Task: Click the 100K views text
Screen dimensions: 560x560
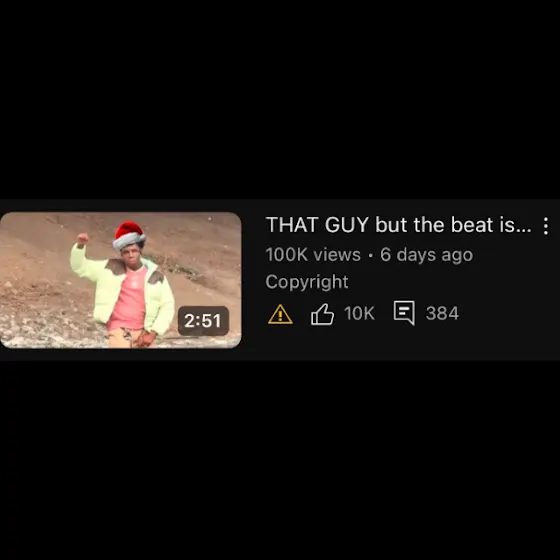Action: click(x=313, y=255)
